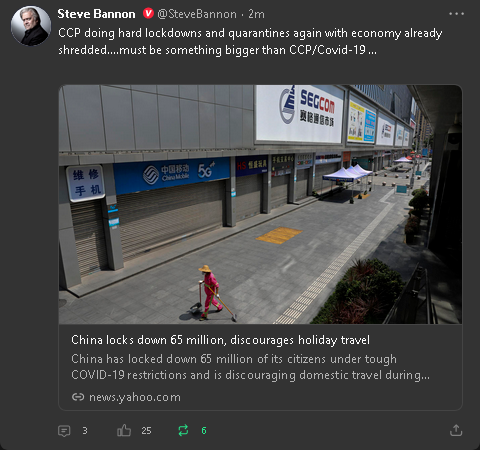This screenshot has height=450, width=480.
Task: Open headline China locks down 65 million
Action: coord(220,340)
